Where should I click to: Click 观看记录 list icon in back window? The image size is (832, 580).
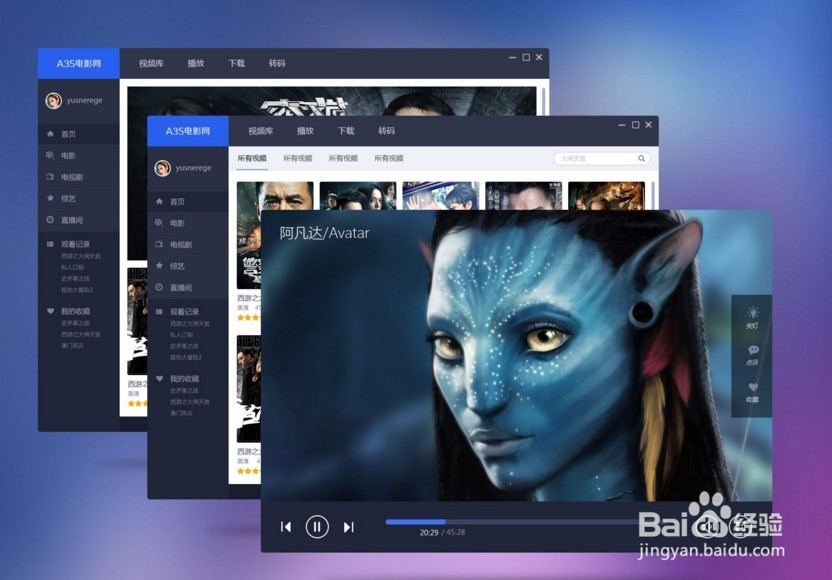tap(50, 244)
